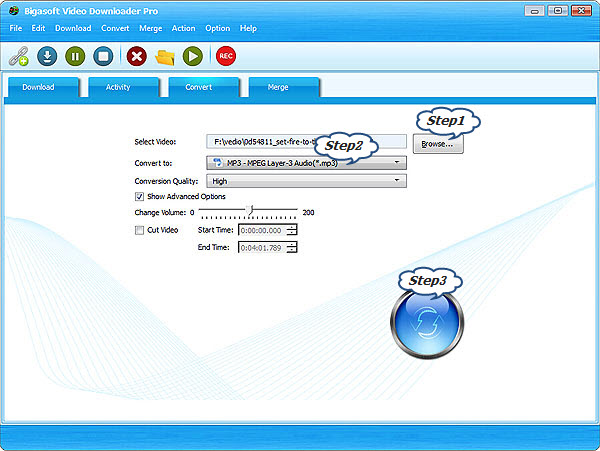Click the Browse... button

pos(438,144)
